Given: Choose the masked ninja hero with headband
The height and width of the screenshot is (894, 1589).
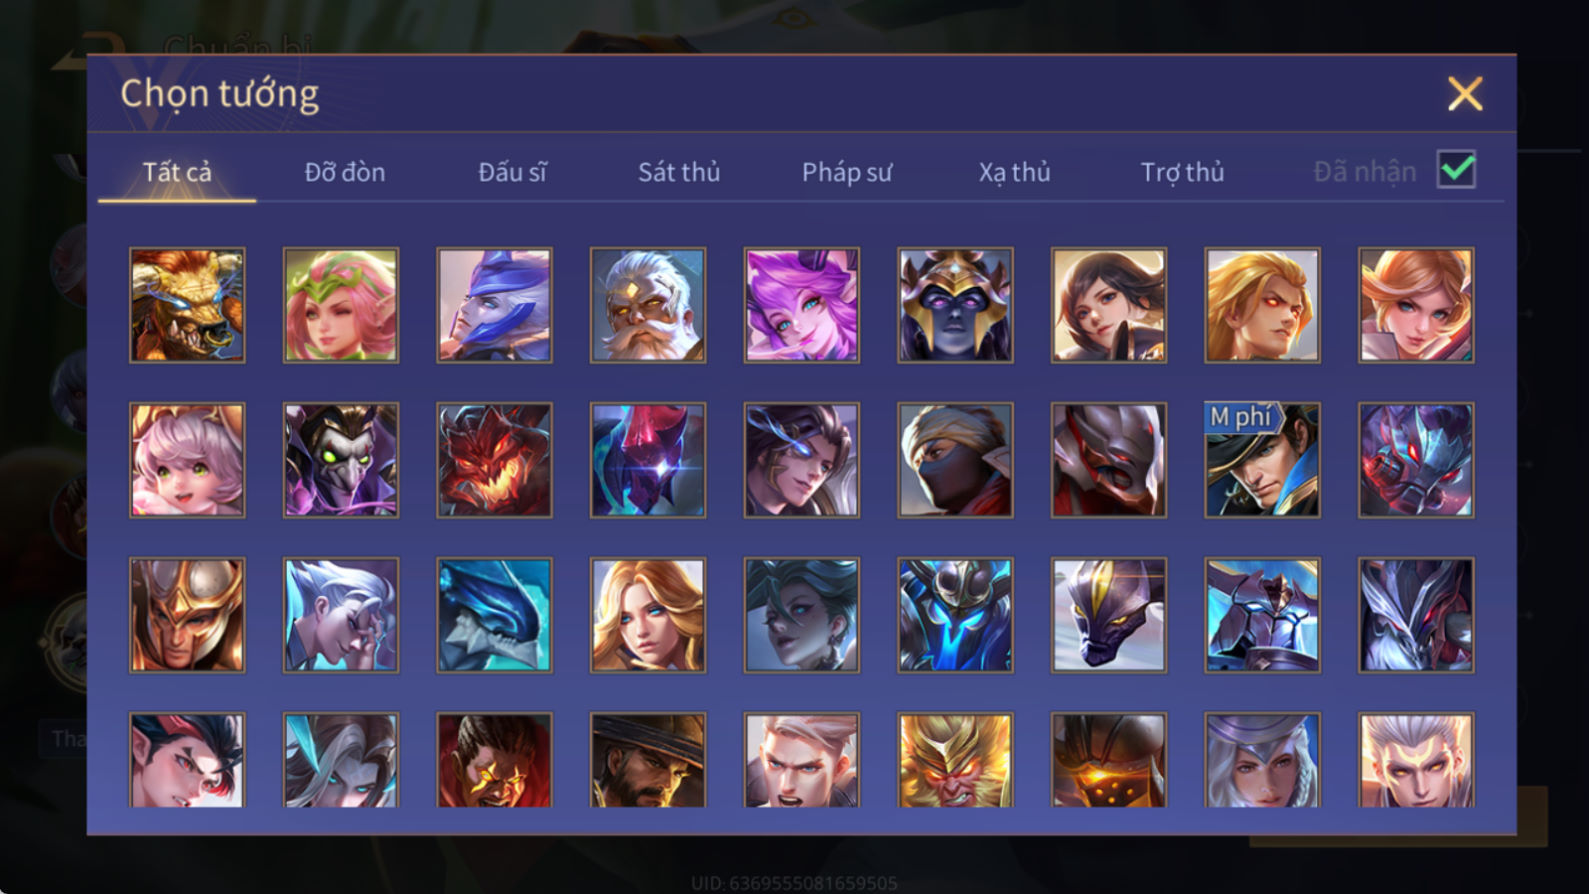Looking at the screenshot, I should click(955, 460).
